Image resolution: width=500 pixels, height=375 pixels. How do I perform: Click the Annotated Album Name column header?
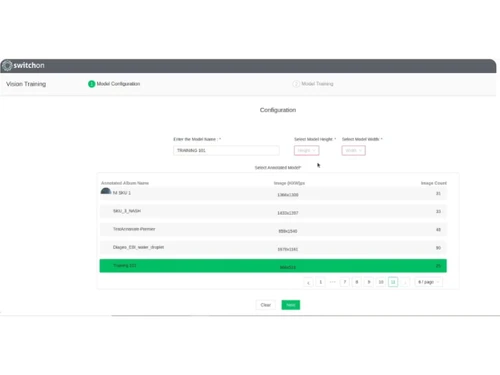(x=125, y=183)
